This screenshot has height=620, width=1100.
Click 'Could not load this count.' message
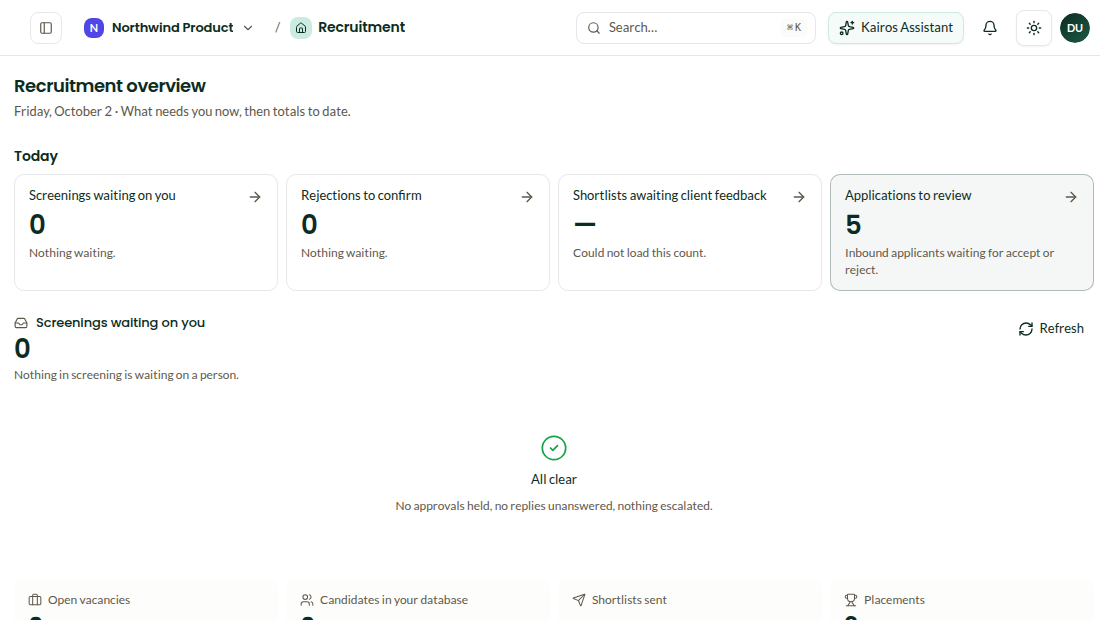click(639, 253)
